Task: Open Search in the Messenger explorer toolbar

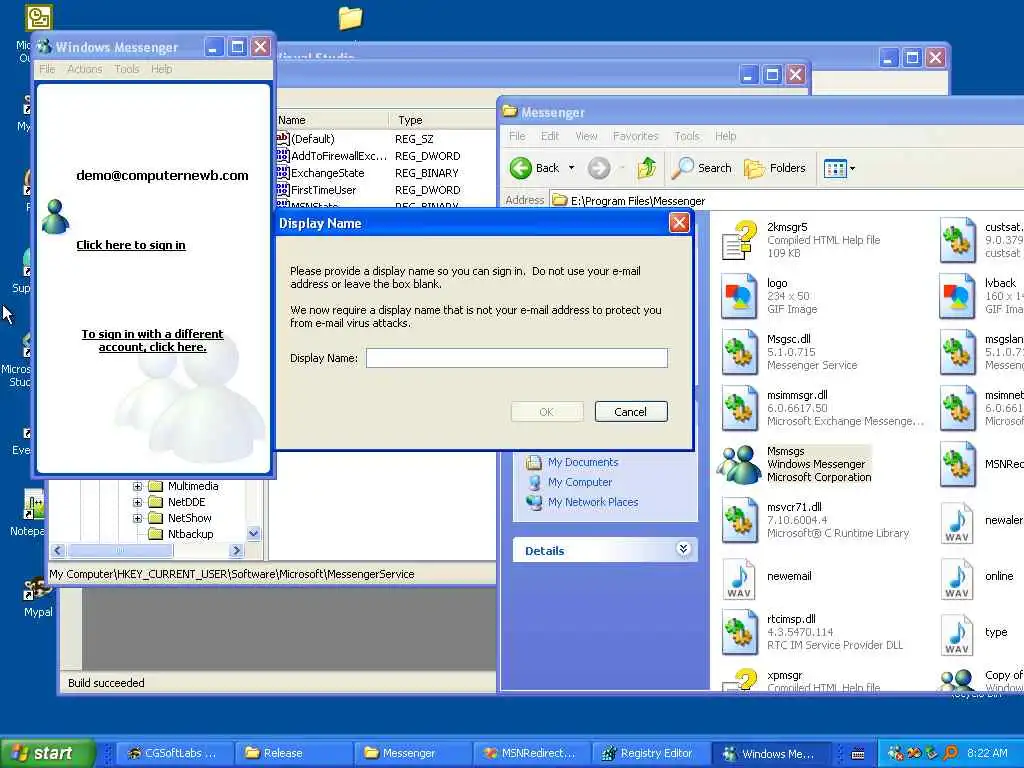Action: (x=701, y=168)
